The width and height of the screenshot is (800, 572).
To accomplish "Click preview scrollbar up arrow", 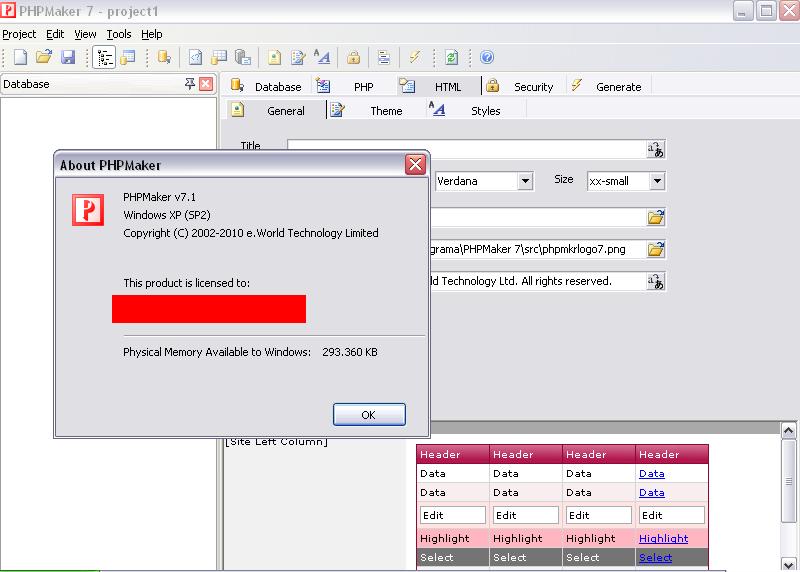I will click(788, 431).
